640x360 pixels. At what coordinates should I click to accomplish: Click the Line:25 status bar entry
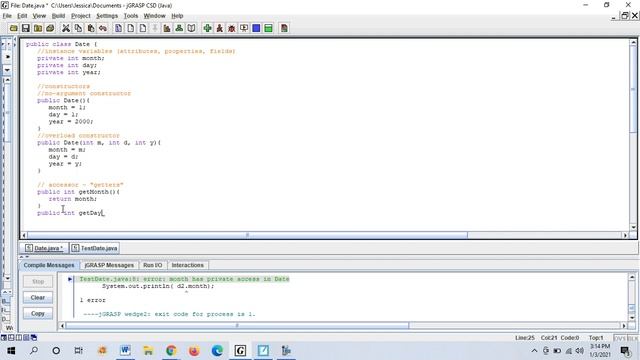[x=524, y=338]
